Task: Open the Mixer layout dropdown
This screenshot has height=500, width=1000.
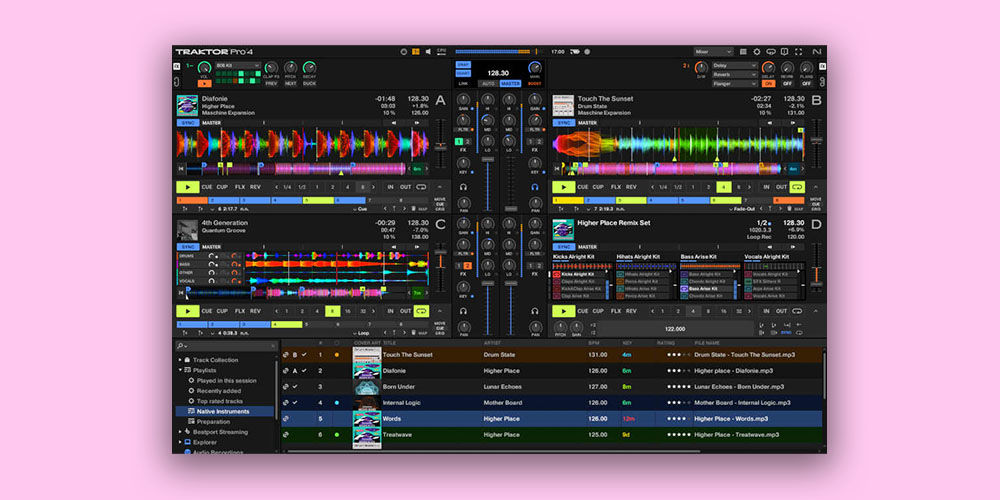Action: (714, 52)
